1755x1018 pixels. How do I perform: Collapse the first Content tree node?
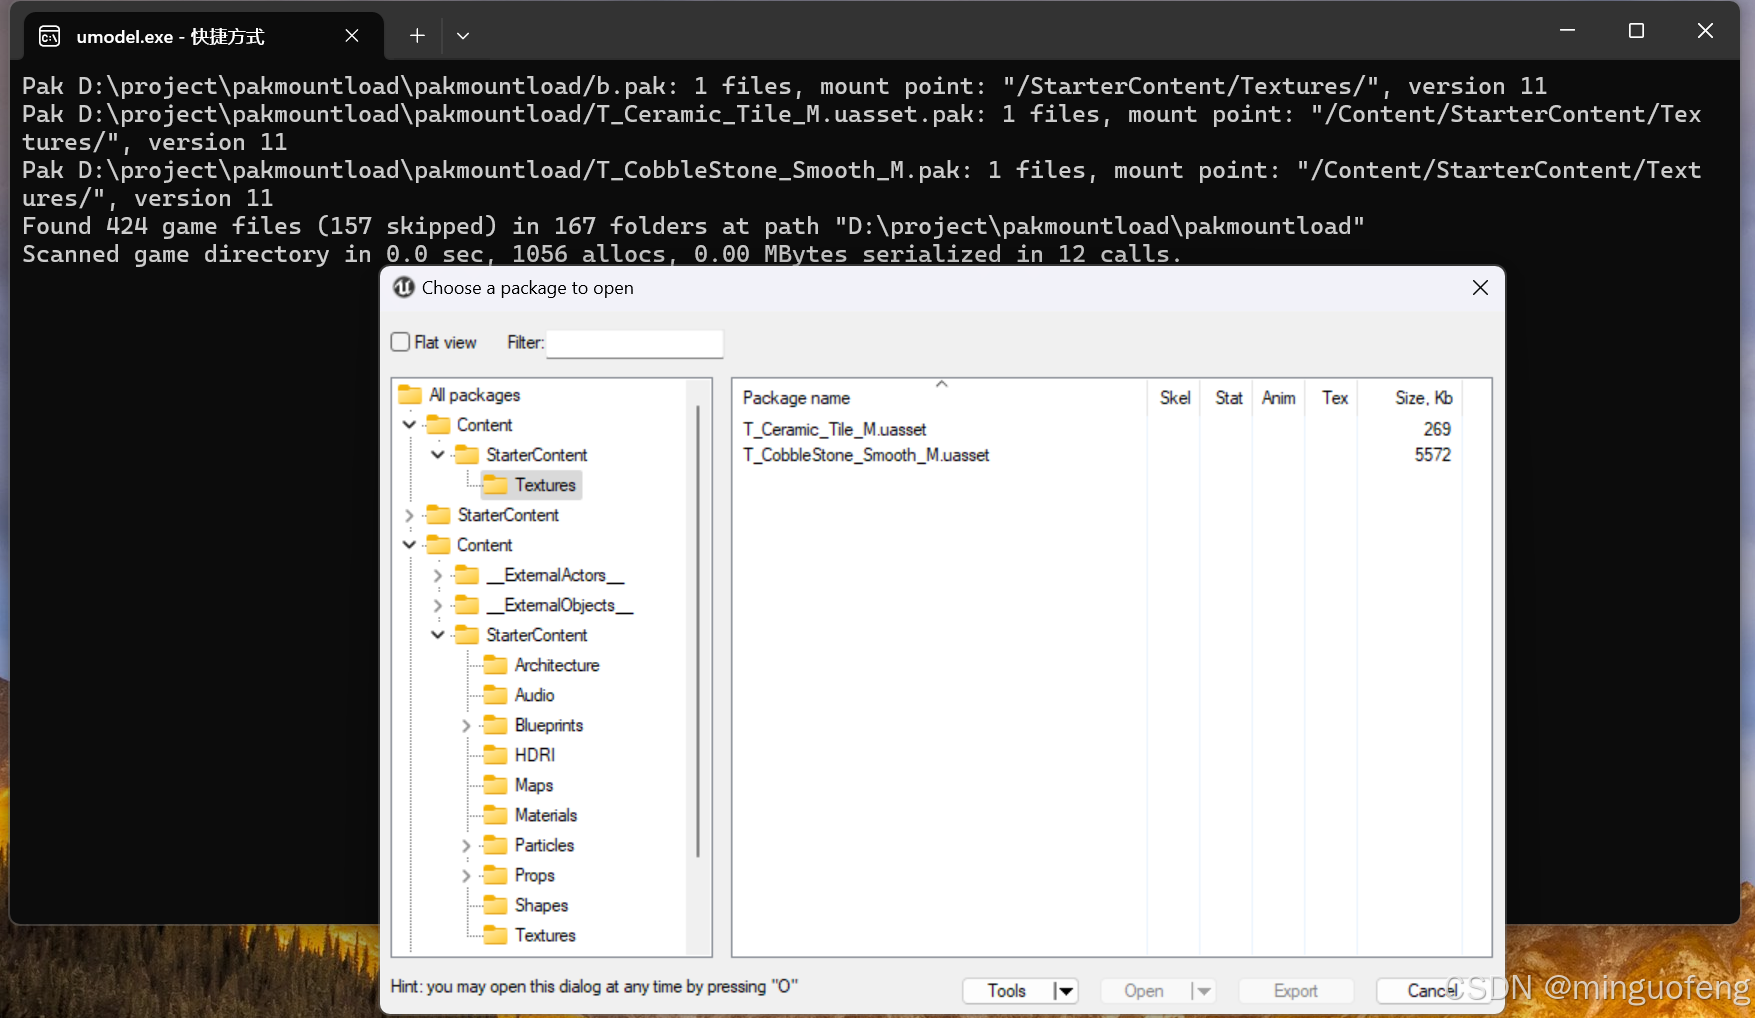(409, 425)
